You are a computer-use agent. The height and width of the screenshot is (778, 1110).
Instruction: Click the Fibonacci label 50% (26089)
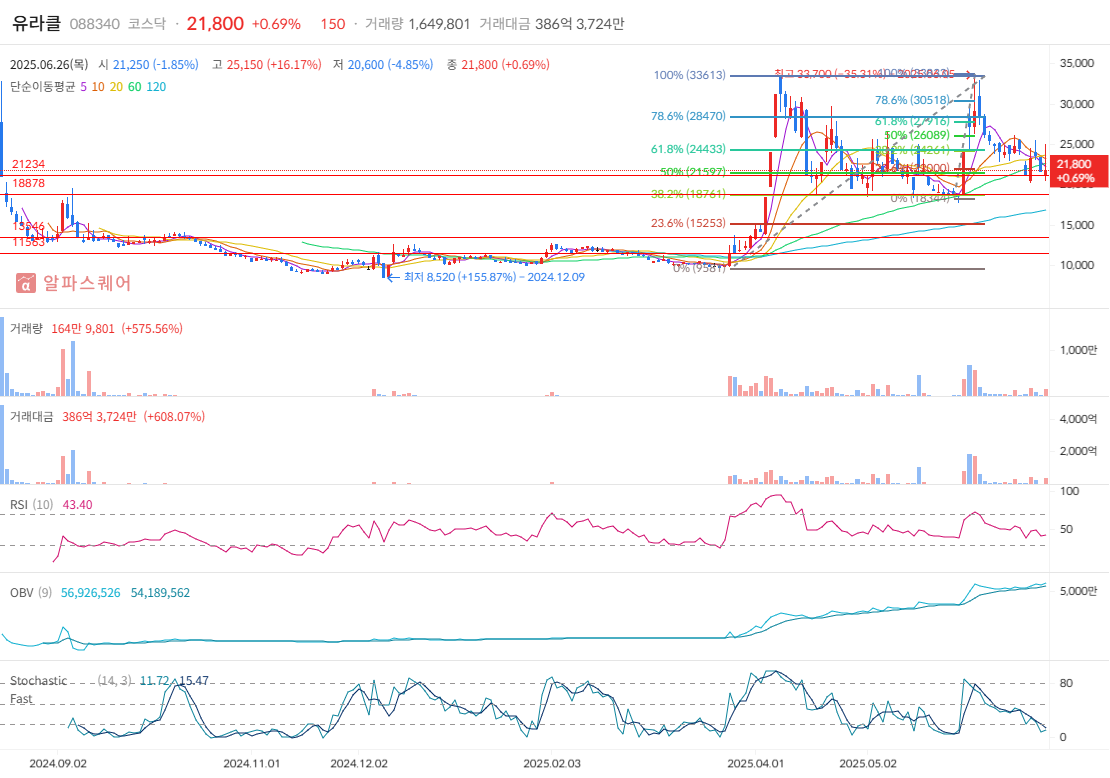tap(917, 135)
